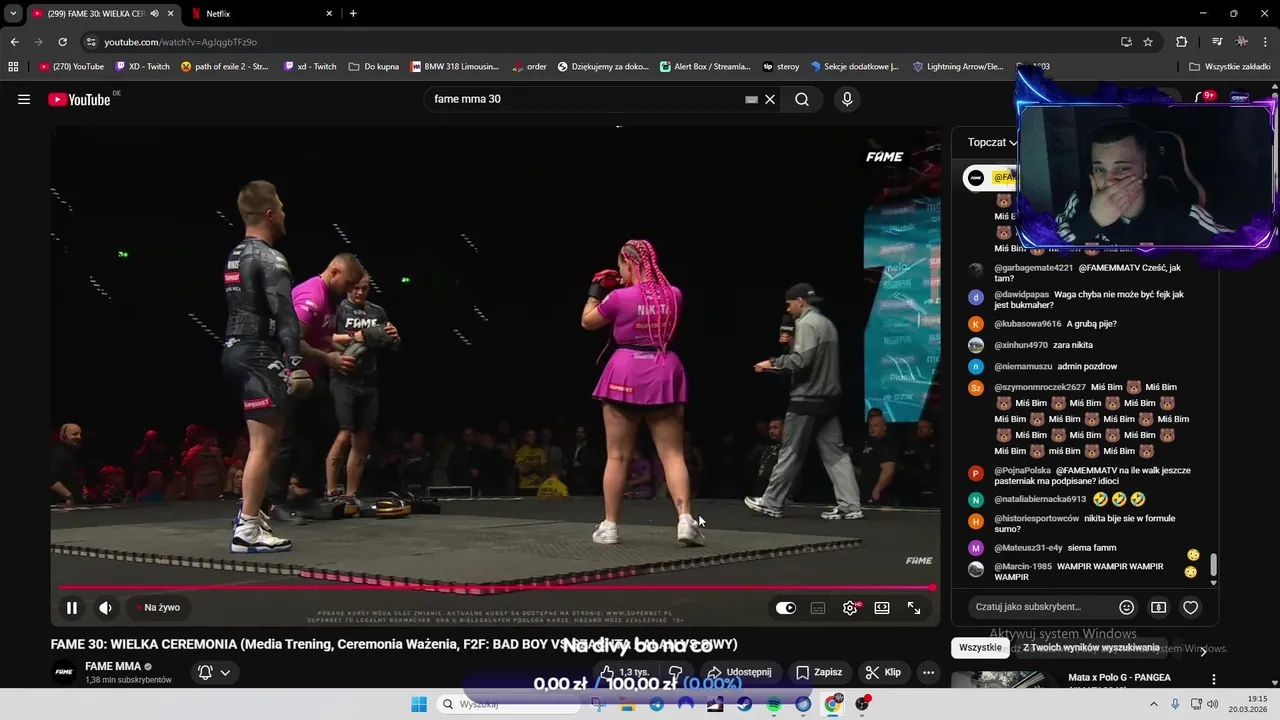Screen dimensions: 1280x720
Task: Open the 'XD - Twitch' bookmark
Action: [x=142, y=67]
